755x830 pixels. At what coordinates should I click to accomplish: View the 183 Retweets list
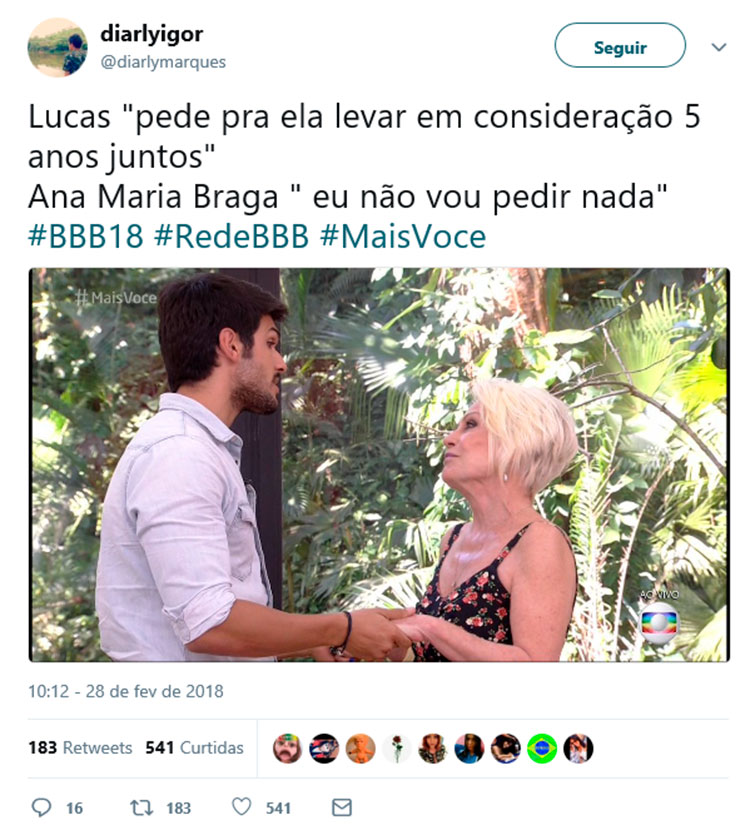coord(80,747)
